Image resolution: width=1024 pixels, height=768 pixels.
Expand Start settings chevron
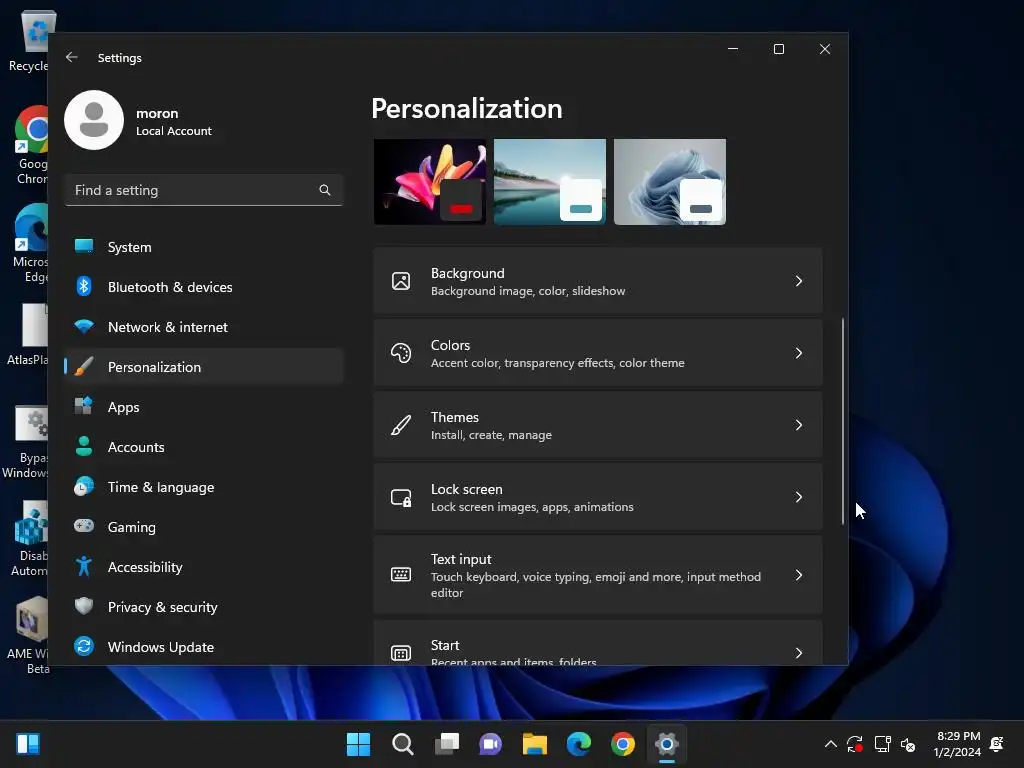(799, 653)
